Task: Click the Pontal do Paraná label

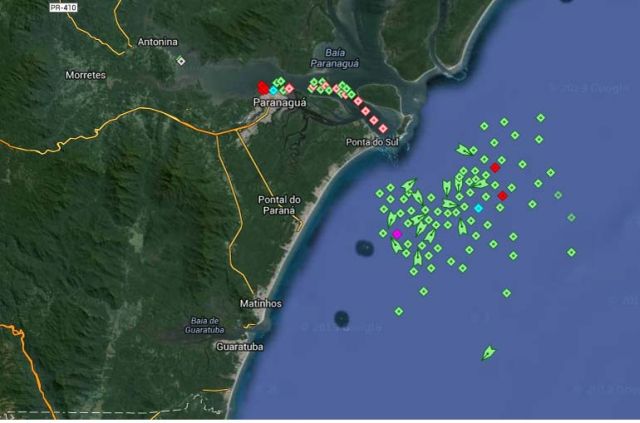Action: (279, 205)
